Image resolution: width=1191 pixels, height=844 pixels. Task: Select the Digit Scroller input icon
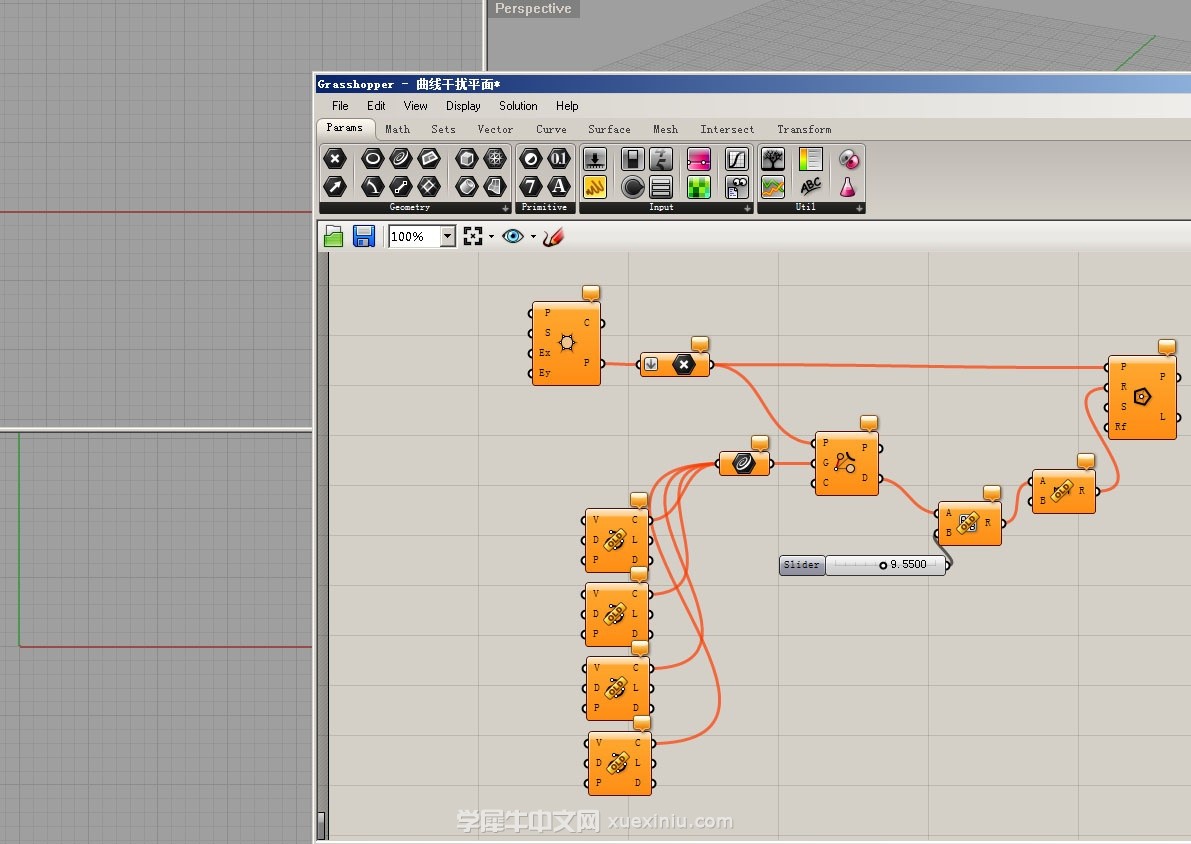point(661,159)
